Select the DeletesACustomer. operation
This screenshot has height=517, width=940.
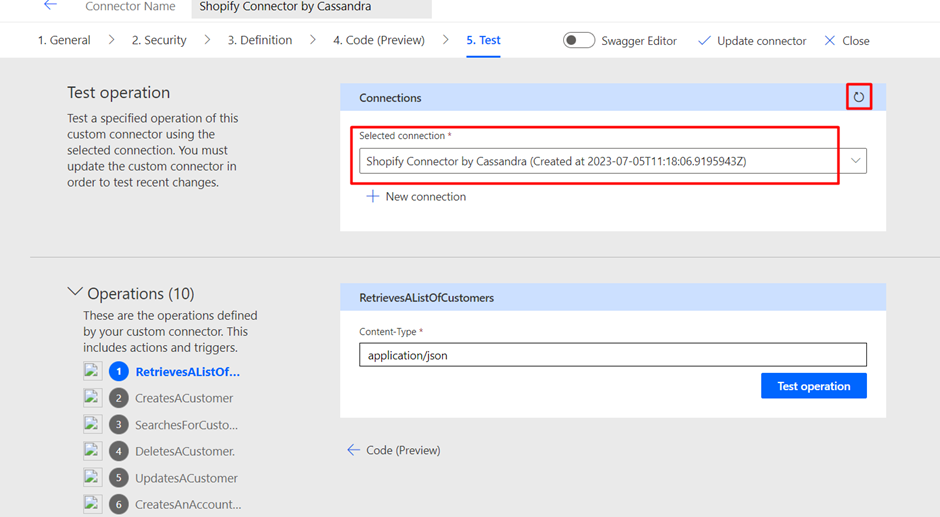(x=185, y=451)
